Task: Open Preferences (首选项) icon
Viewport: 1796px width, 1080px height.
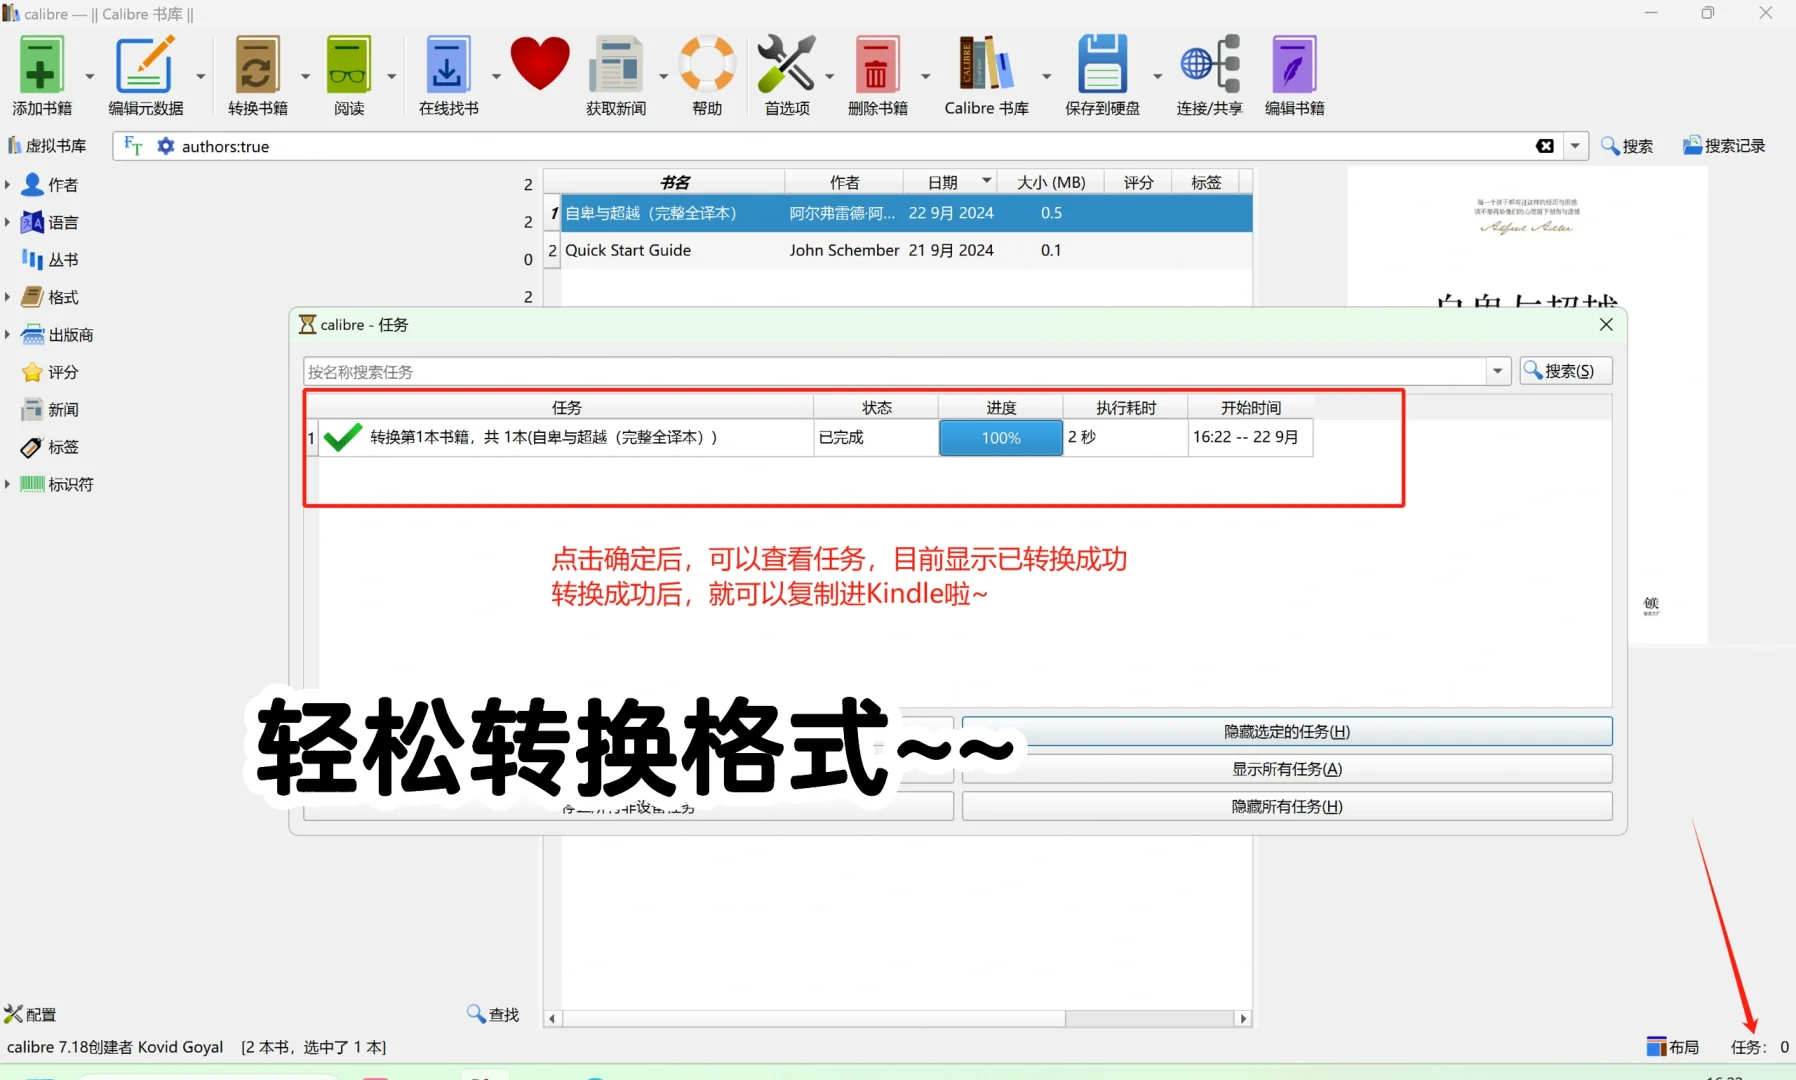Action: 786,65
